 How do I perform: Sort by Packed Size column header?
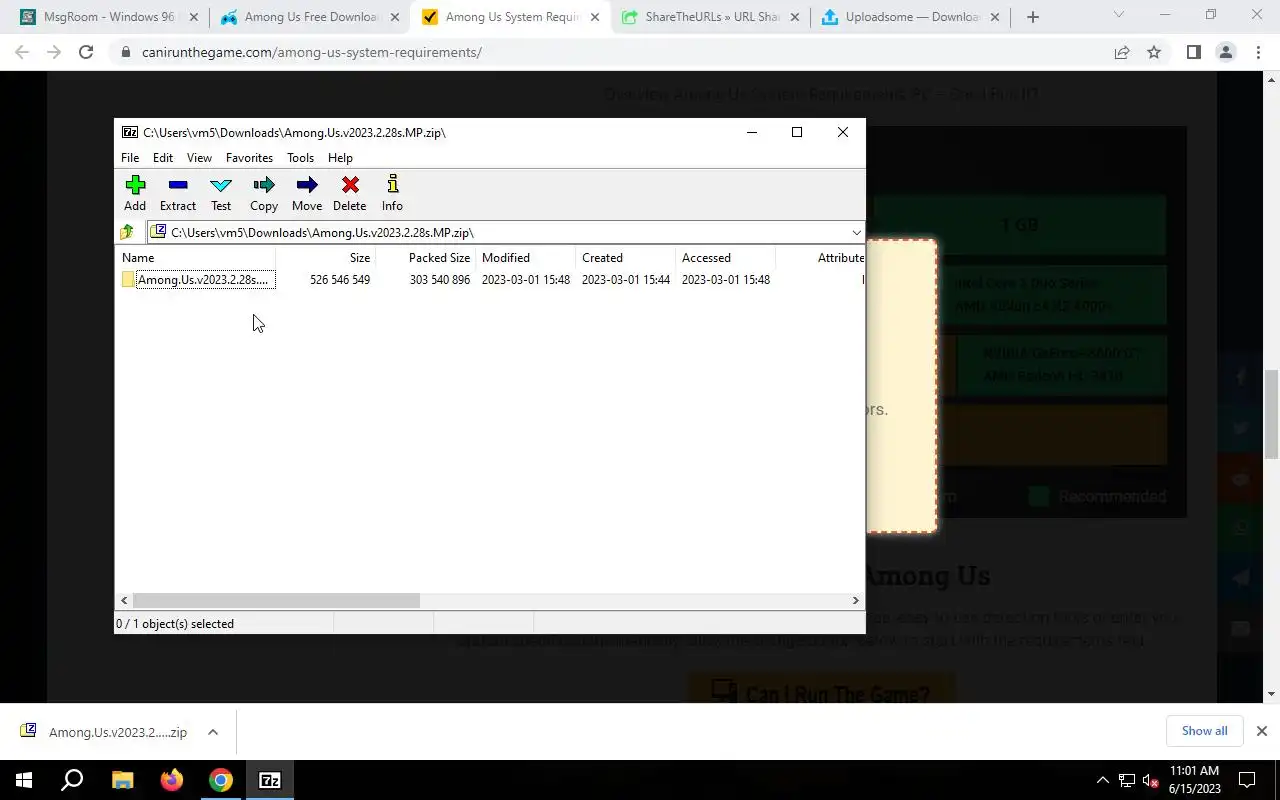[425, 258]
